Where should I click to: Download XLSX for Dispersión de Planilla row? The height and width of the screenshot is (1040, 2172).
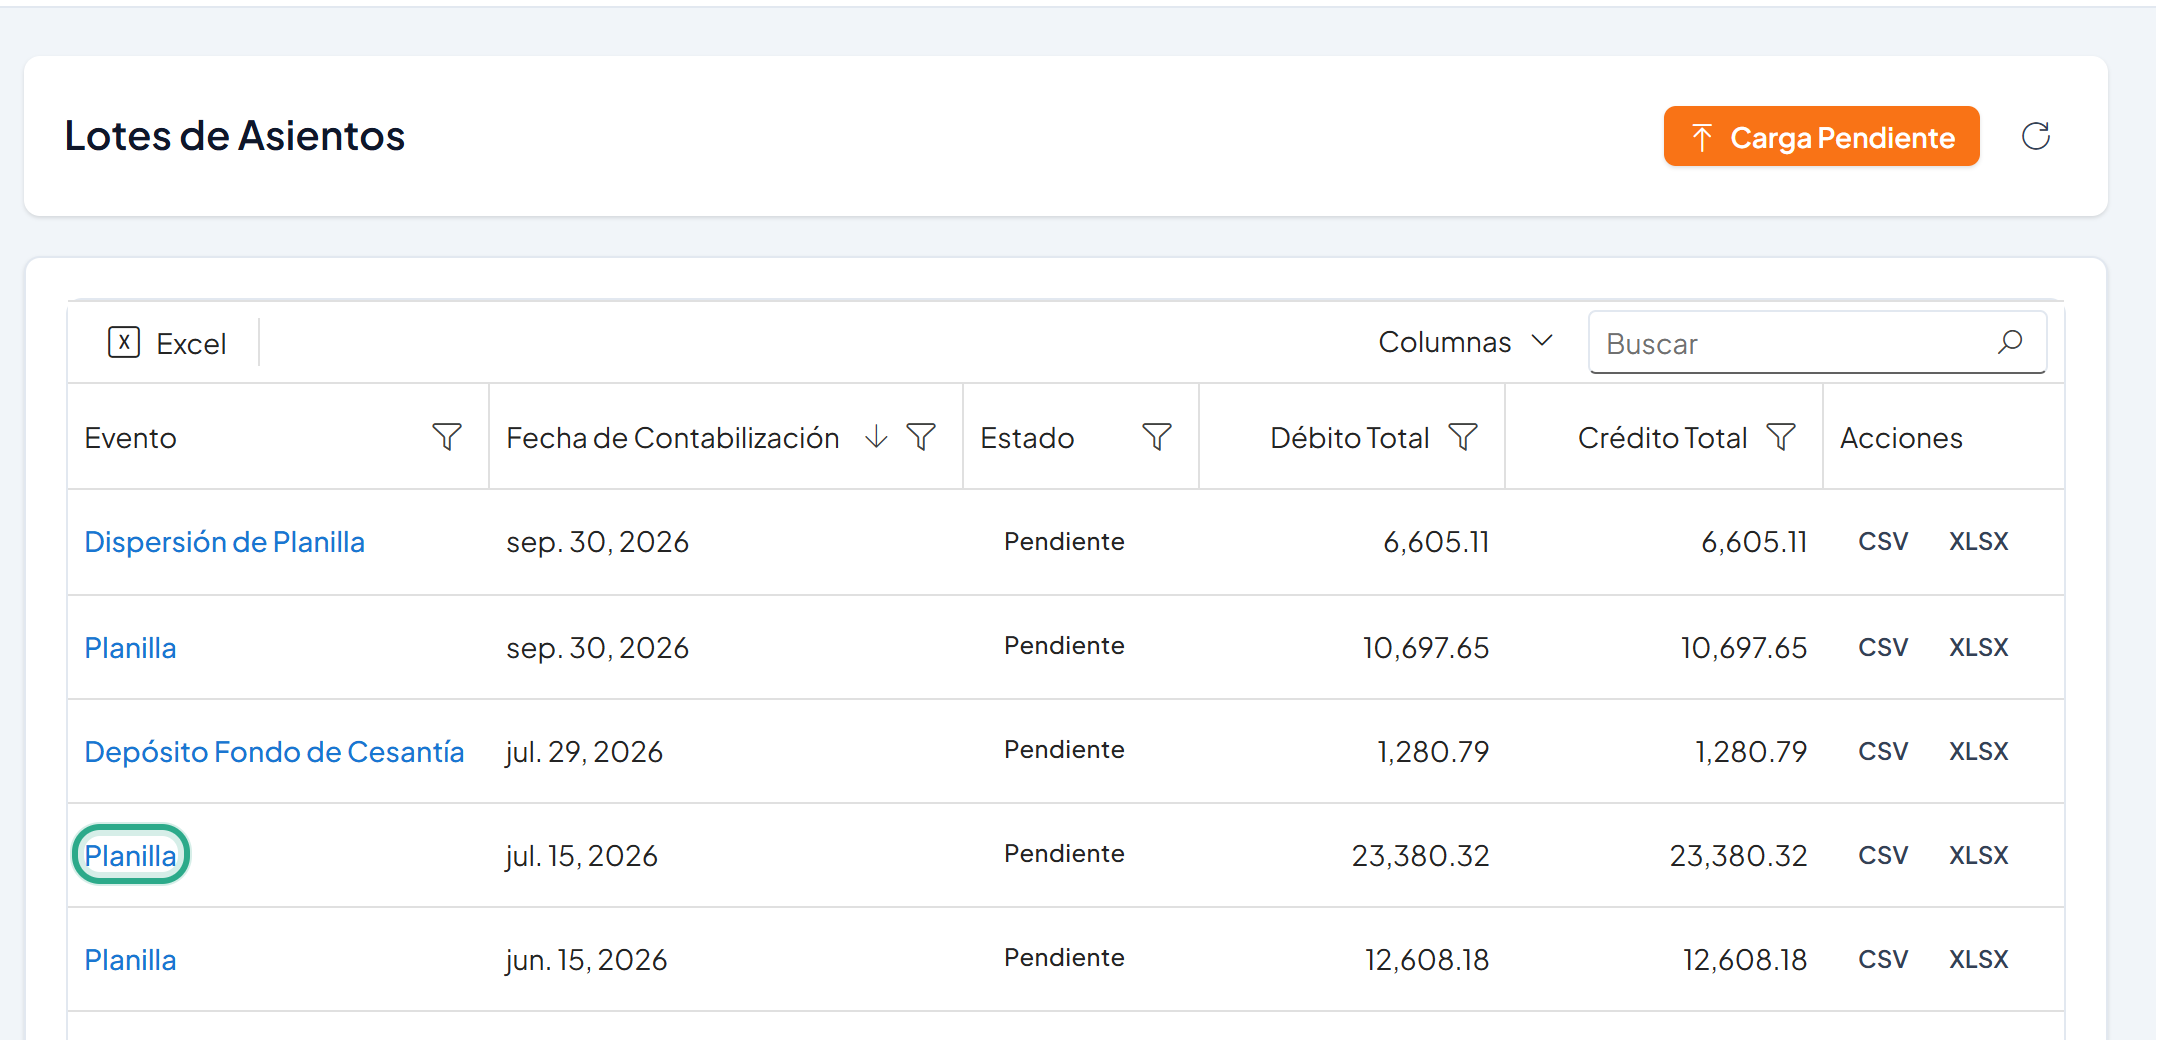point(1979,542)
